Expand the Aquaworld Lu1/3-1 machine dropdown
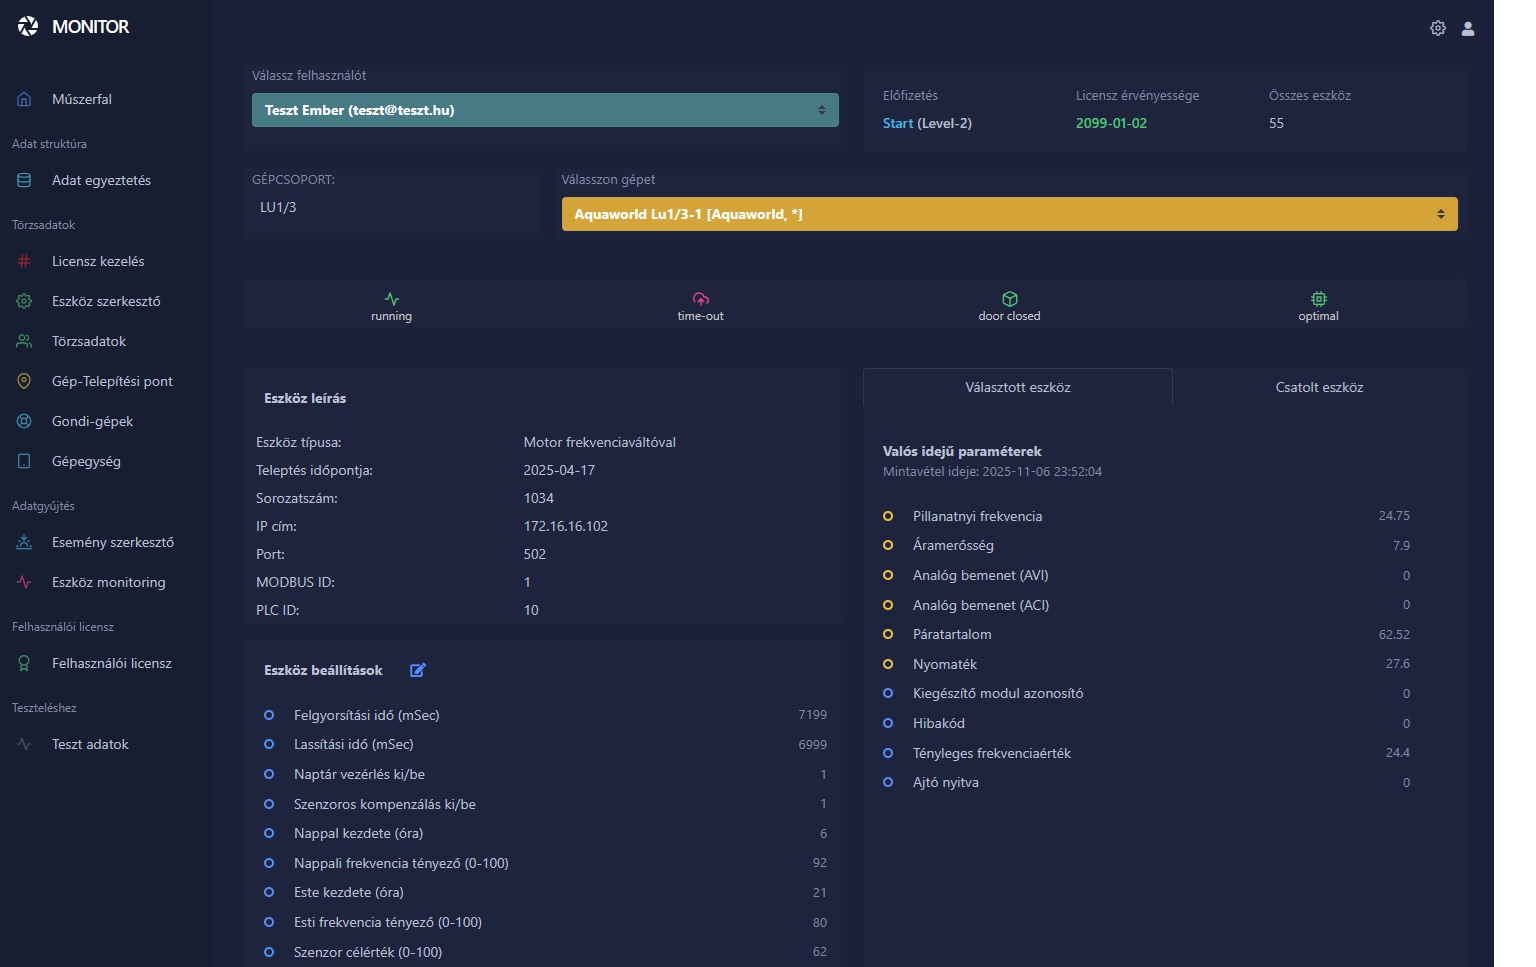Screen dimensions: 1536x967 (x=1009, y=214)
